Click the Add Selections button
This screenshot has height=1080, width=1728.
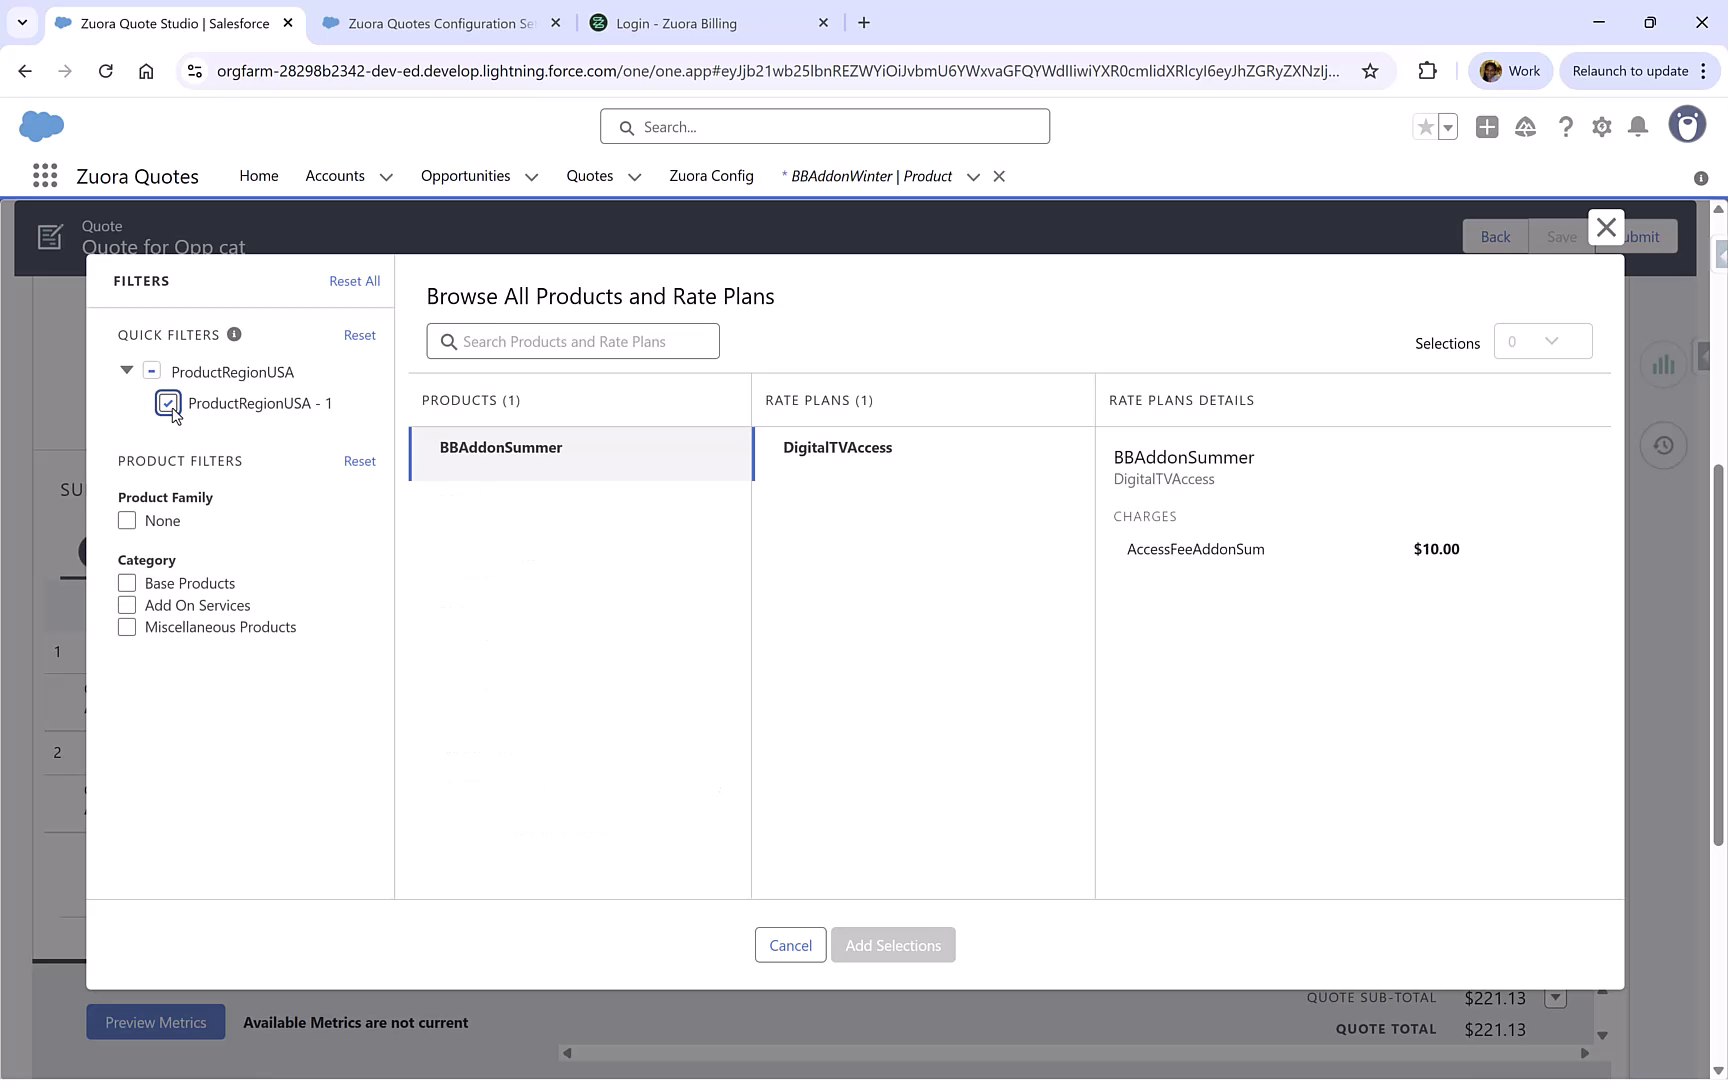[893, 945]
